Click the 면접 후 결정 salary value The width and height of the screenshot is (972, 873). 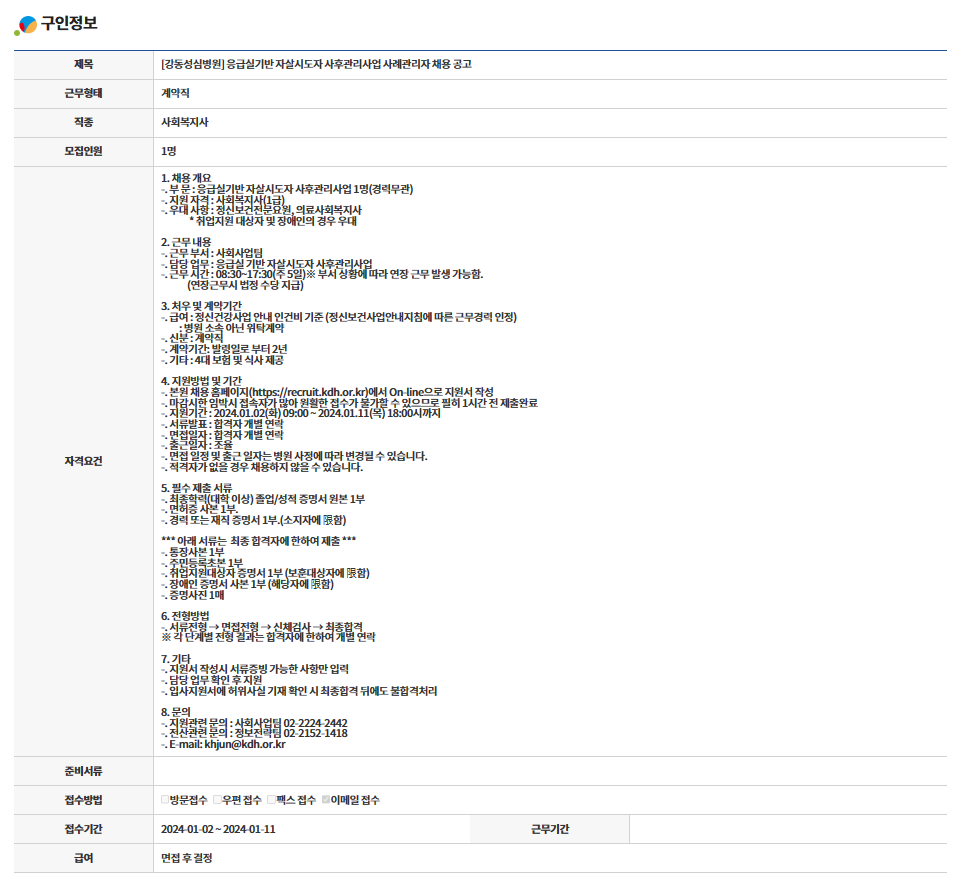click(187, 858)
